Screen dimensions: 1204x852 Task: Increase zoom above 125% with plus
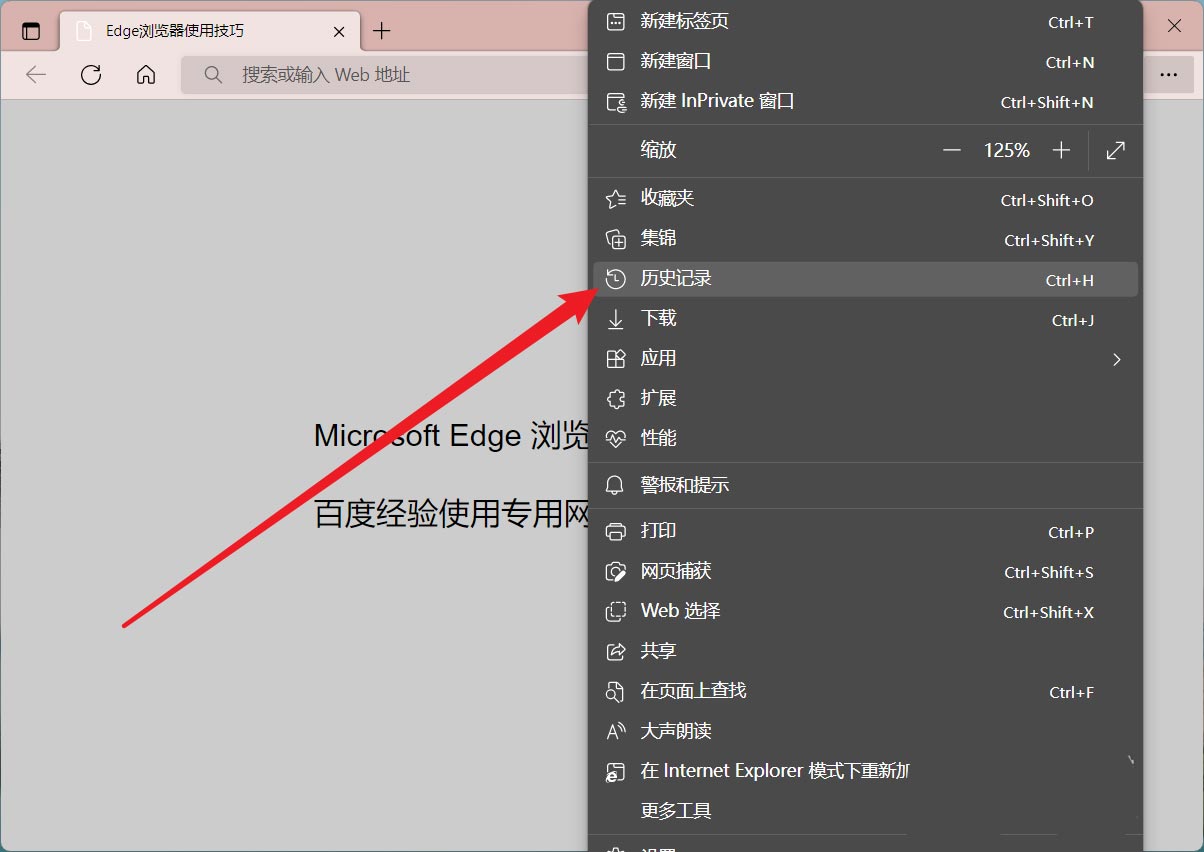[x=1062, y=150]
